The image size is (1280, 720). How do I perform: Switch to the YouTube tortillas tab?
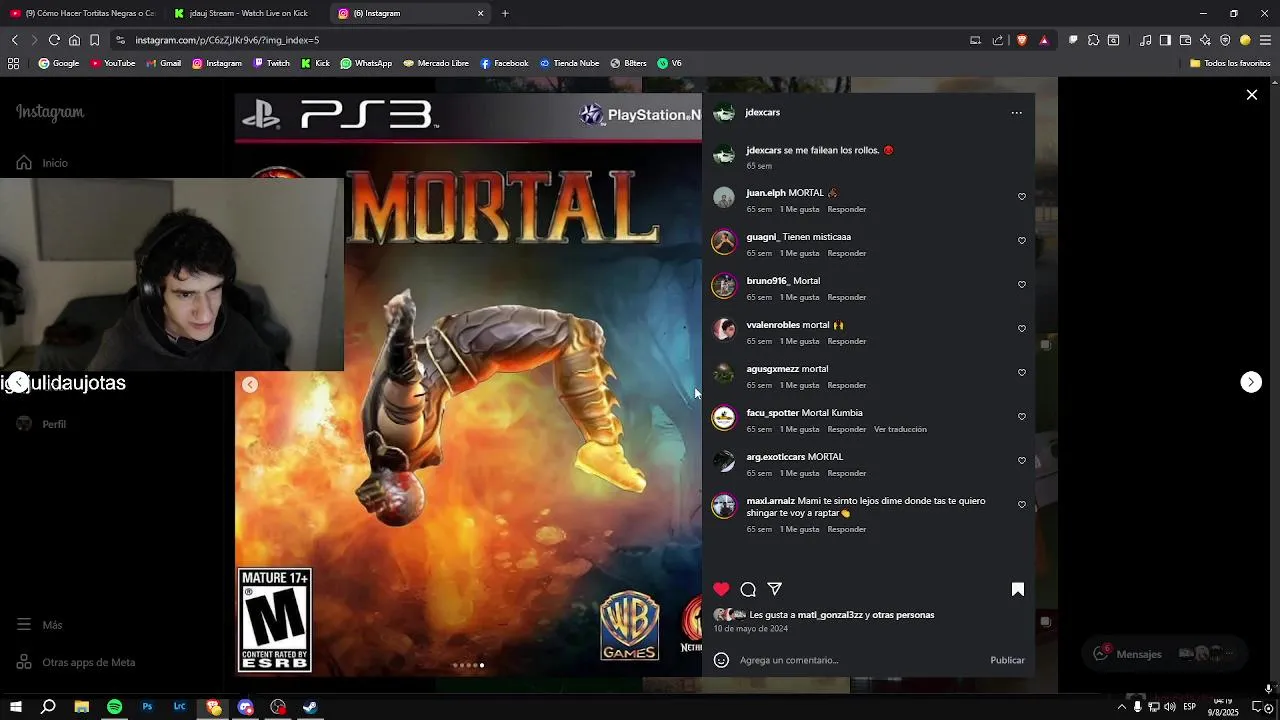pyautogui.click(x=83, y=13)
